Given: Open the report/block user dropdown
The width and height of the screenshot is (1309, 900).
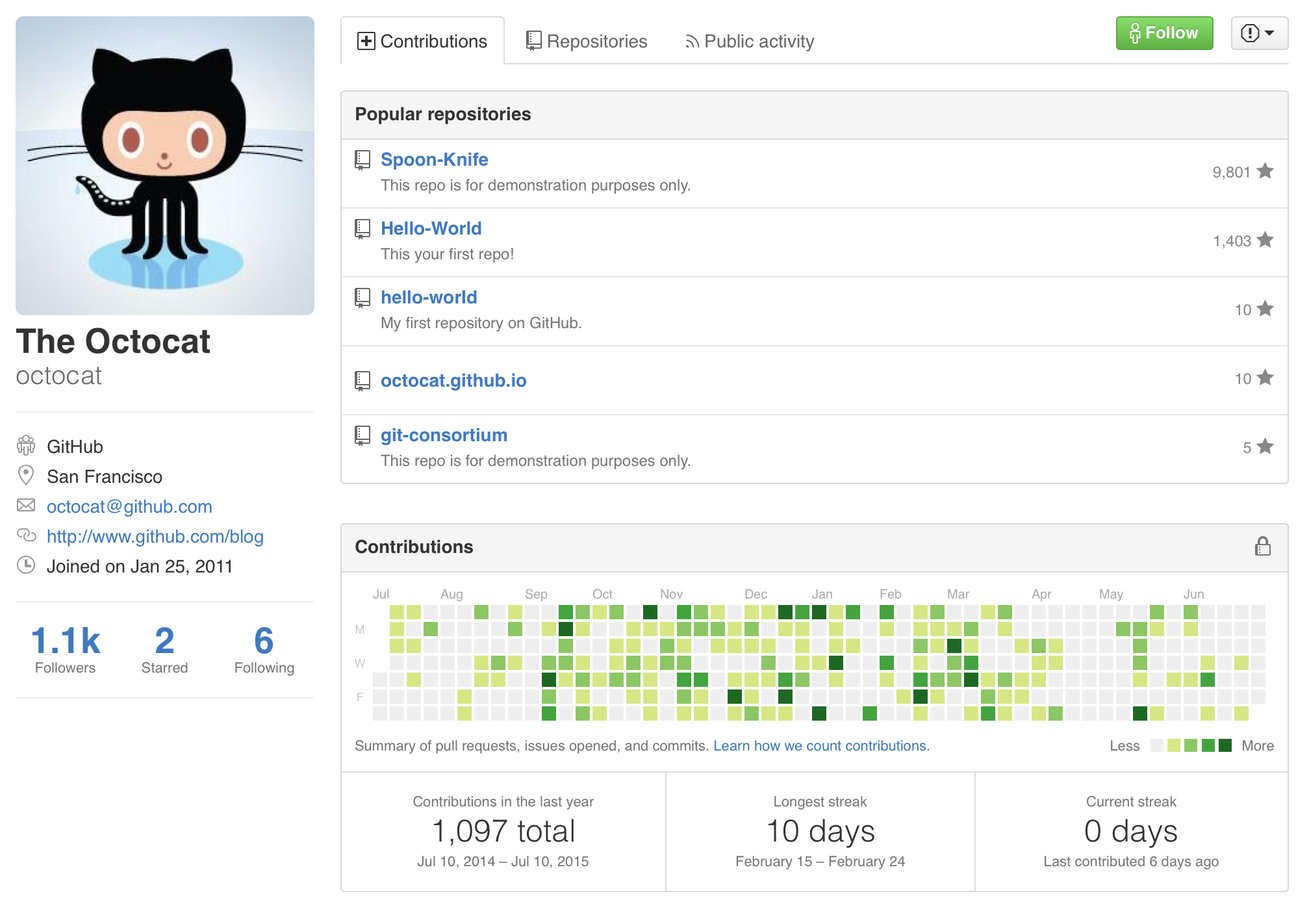Looking at the screenshot, I should pyautogui.click(x=1259, y=33).
